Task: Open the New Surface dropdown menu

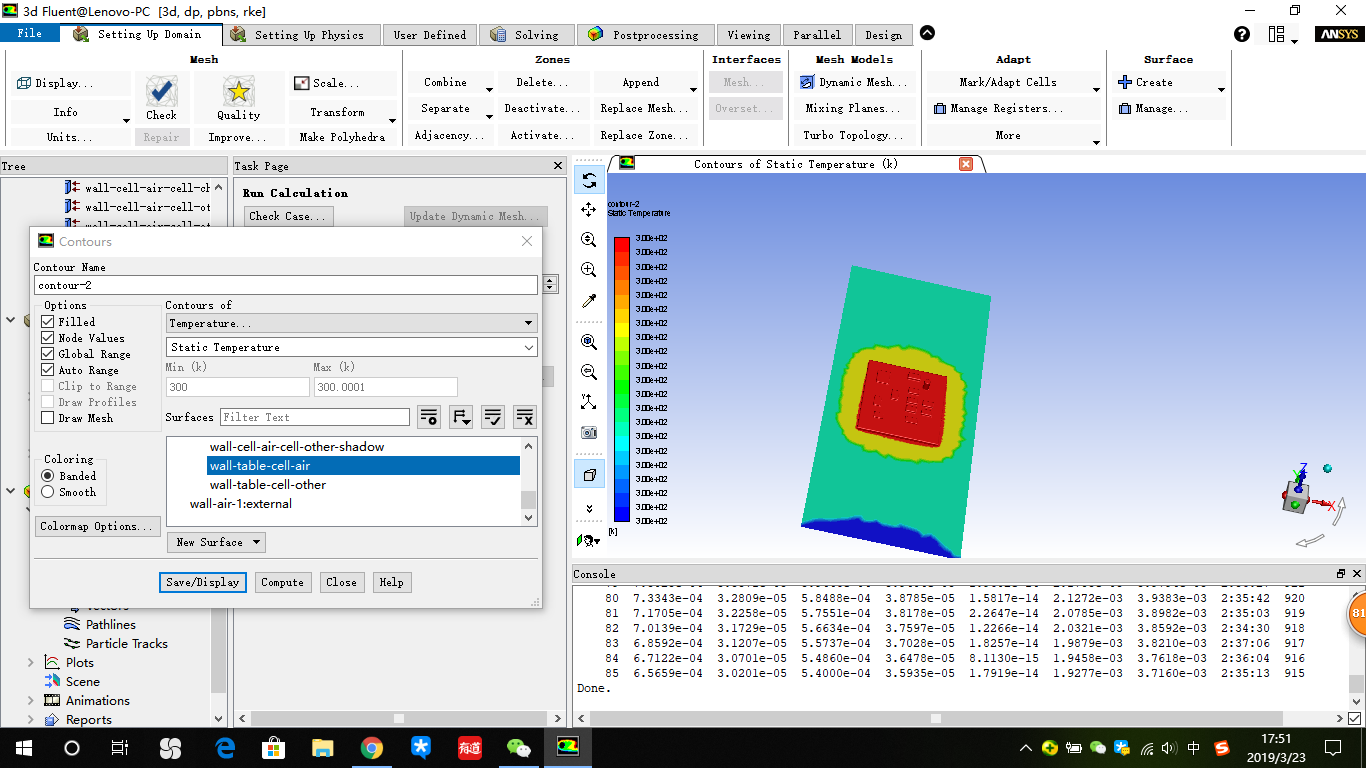Action: (x=216, y=542)
